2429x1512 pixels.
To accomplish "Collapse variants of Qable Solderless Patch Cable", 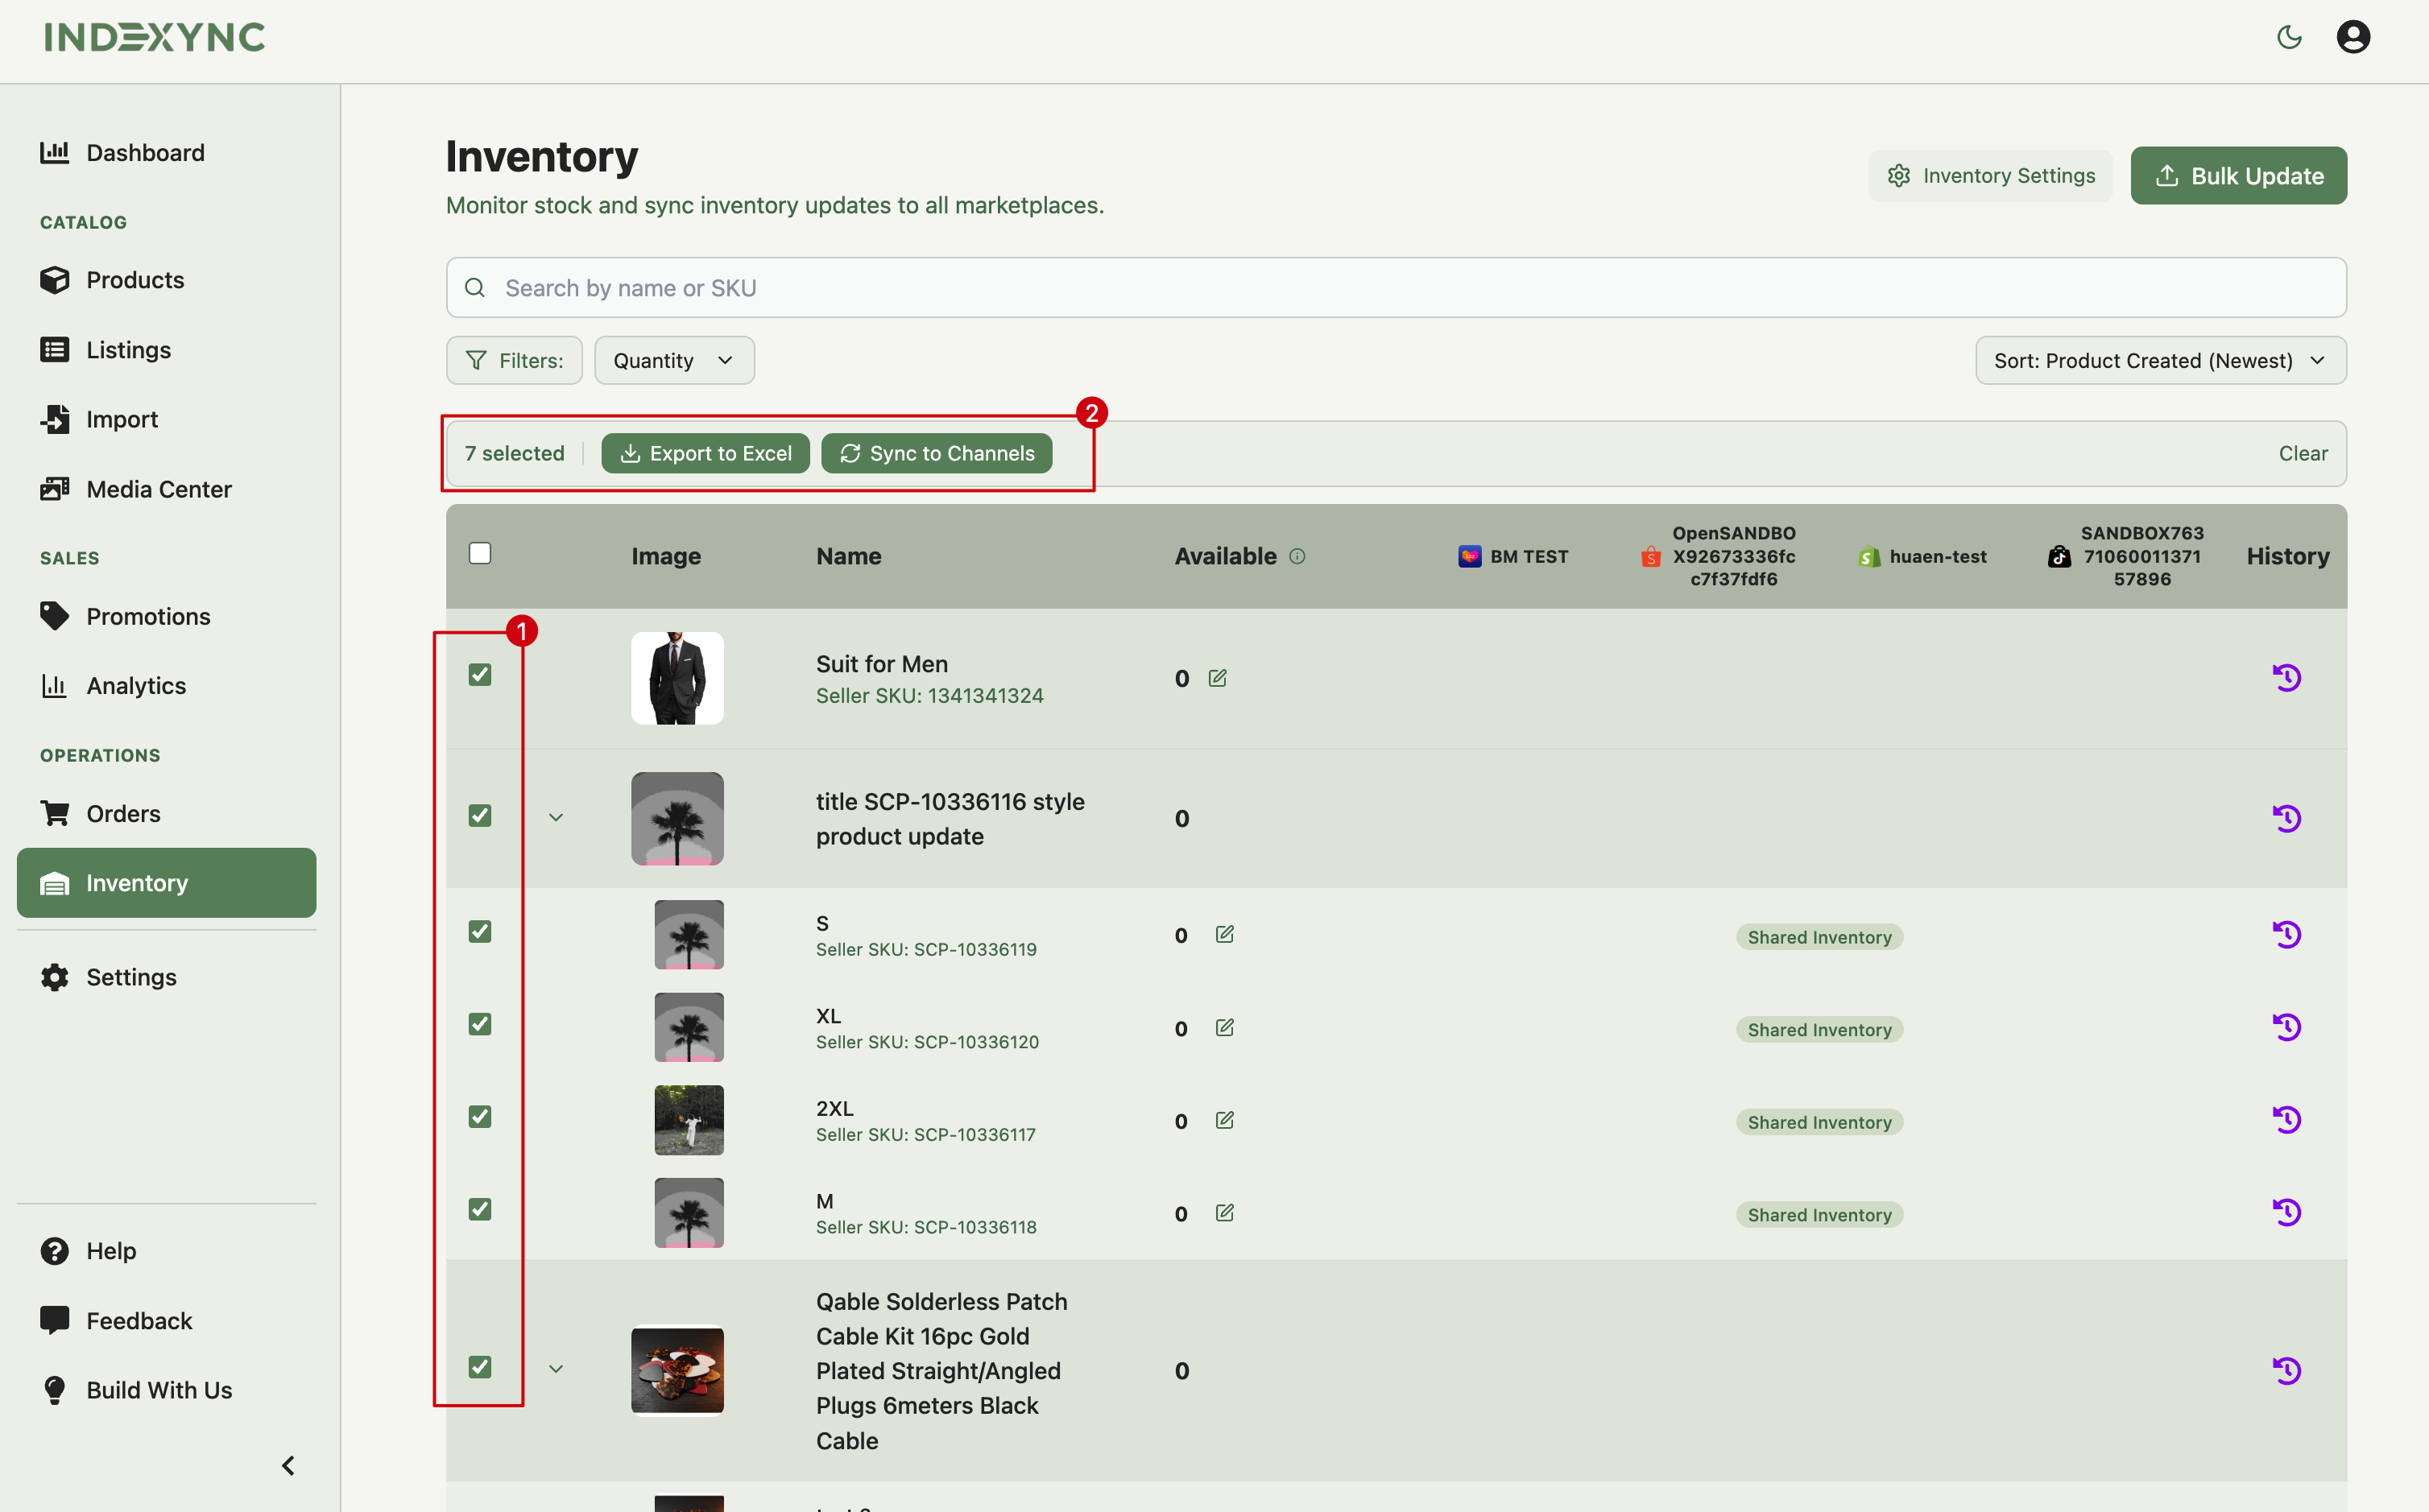I will click(556, 1368).
